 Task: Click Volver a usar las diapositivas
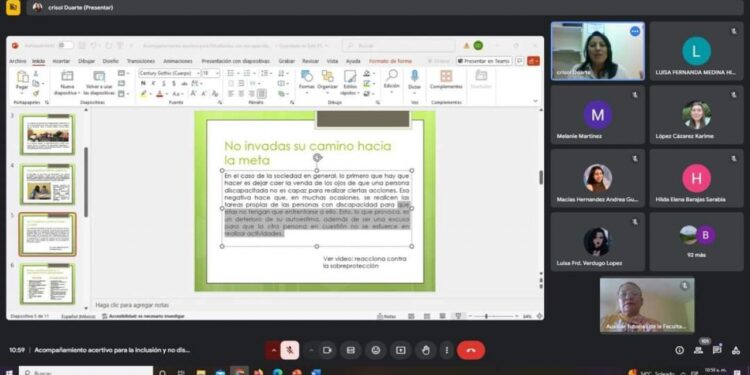(x=99, y=82)
